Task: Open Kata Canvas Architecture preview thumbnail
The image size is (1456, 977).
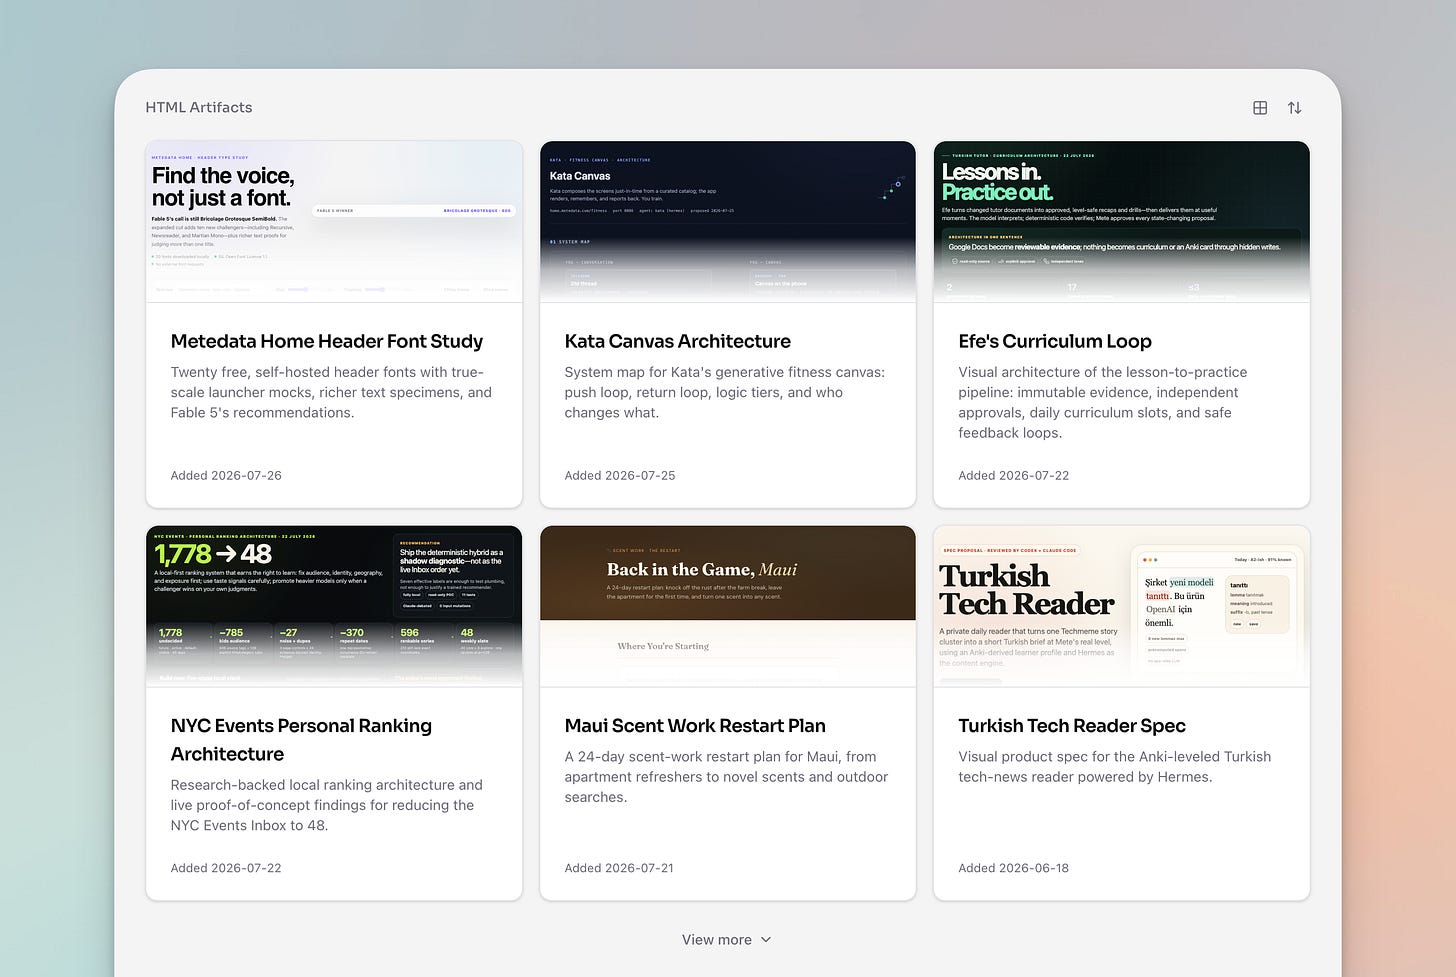Action: (x=728, y=222)
